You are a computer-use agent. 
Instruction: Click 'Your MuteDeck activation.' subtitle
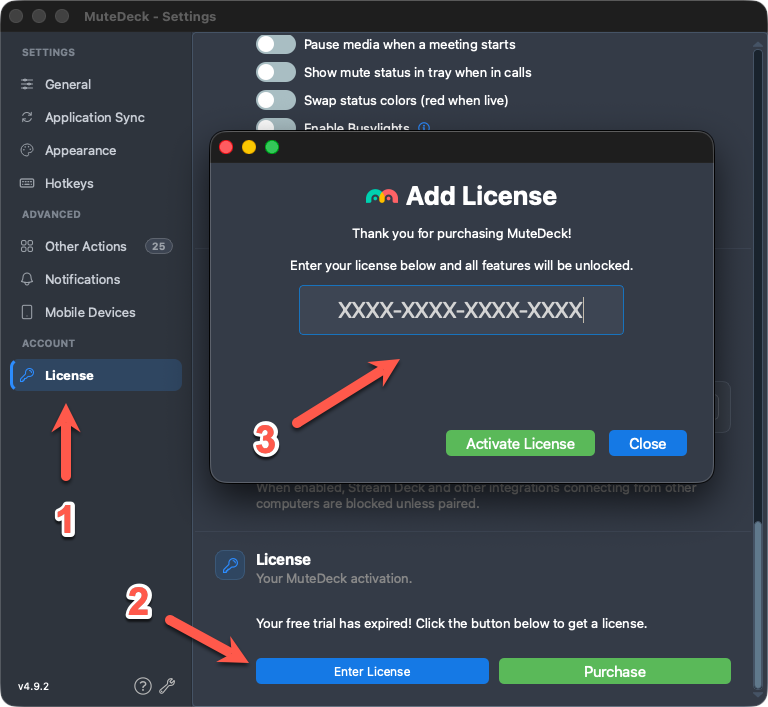click(334, 579)
